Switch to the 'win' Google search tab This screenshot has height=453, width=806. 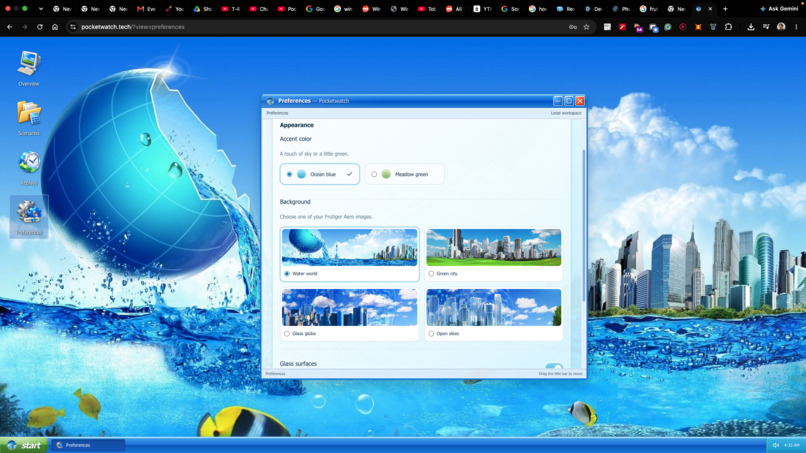click(x=342, y=9)
